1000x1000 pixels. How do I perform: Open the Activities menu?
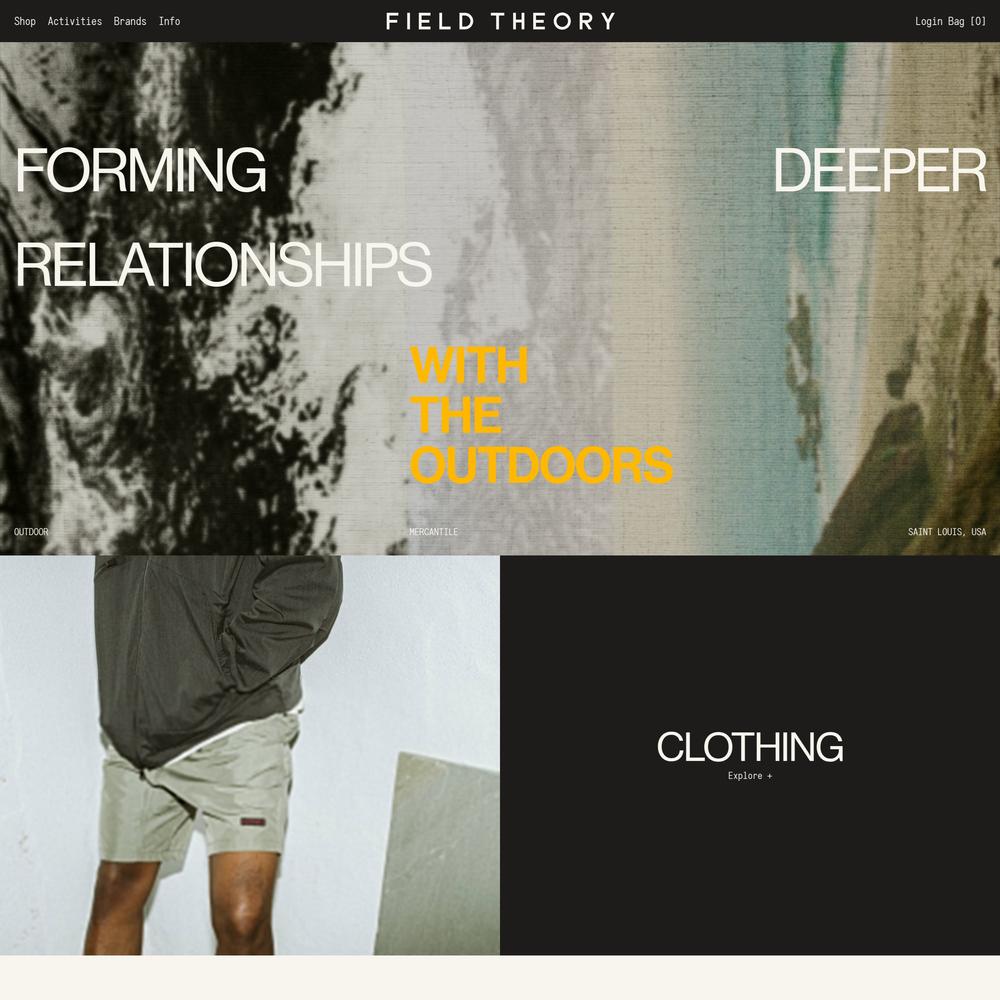pos(75,21)
